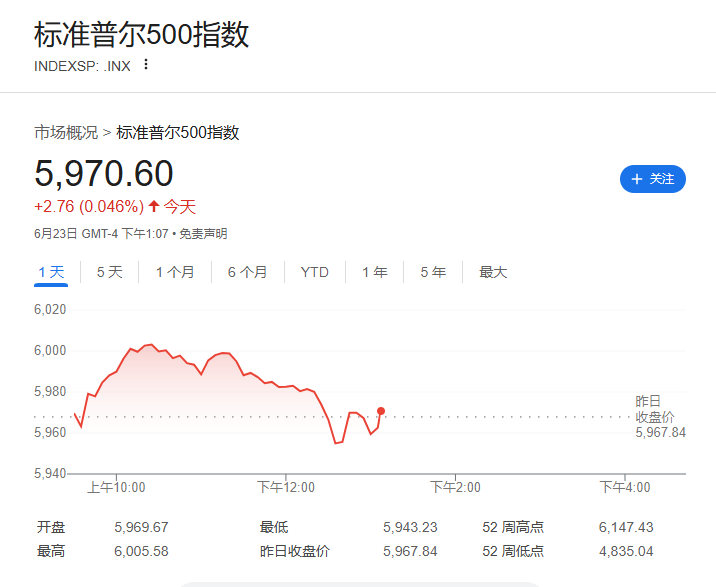Click the 昨日收盘价 table value 5,967.84

[x=410, y=551]
